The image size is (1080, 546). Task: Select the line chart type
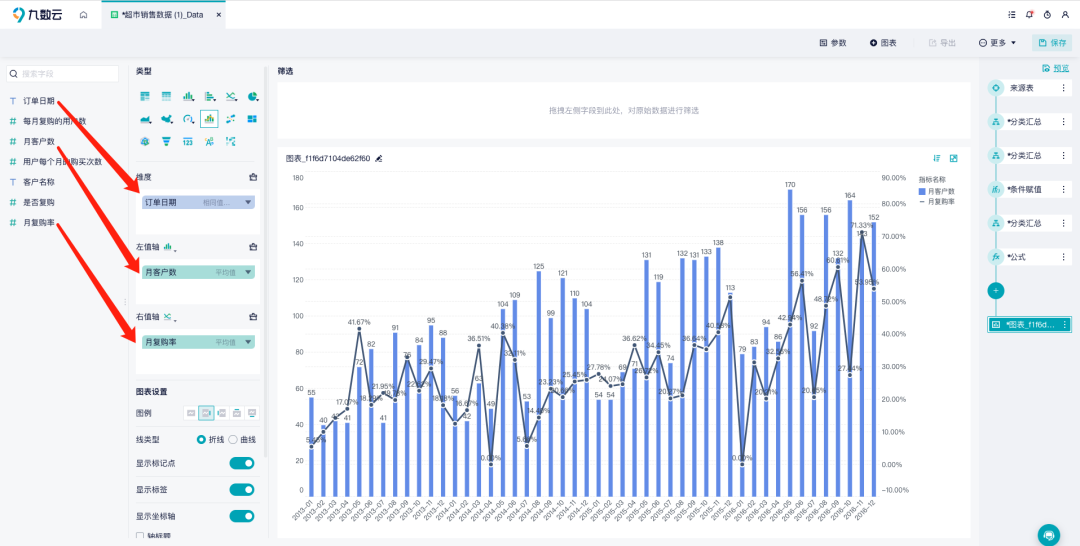(x=231, y=96)
